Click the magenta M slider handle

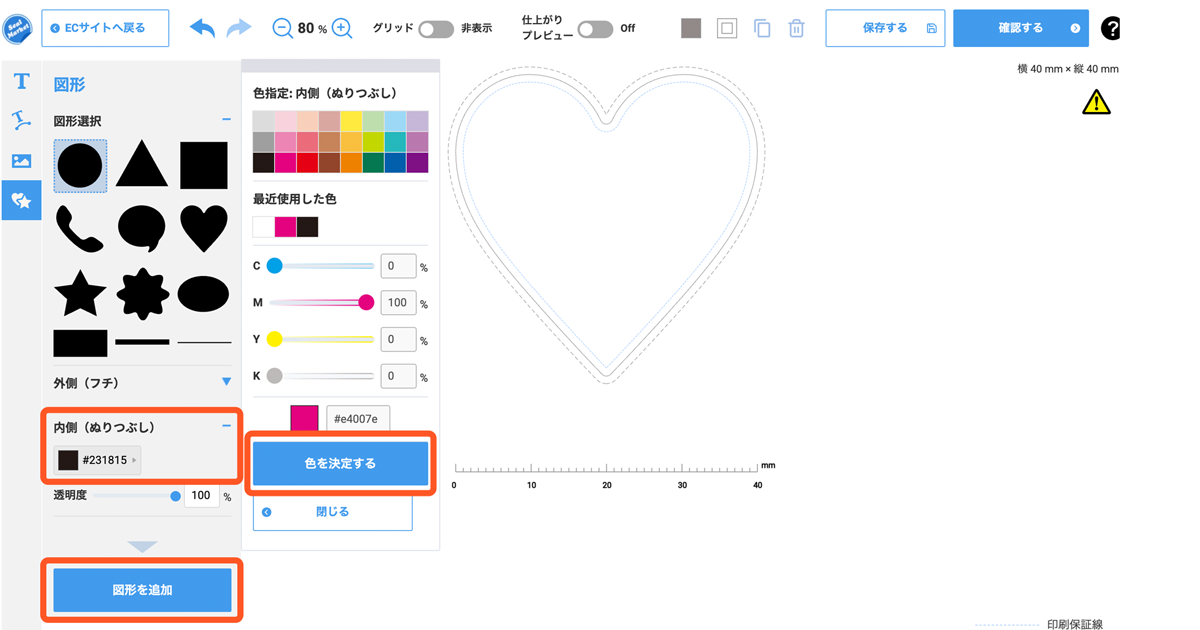click(366, 303)
